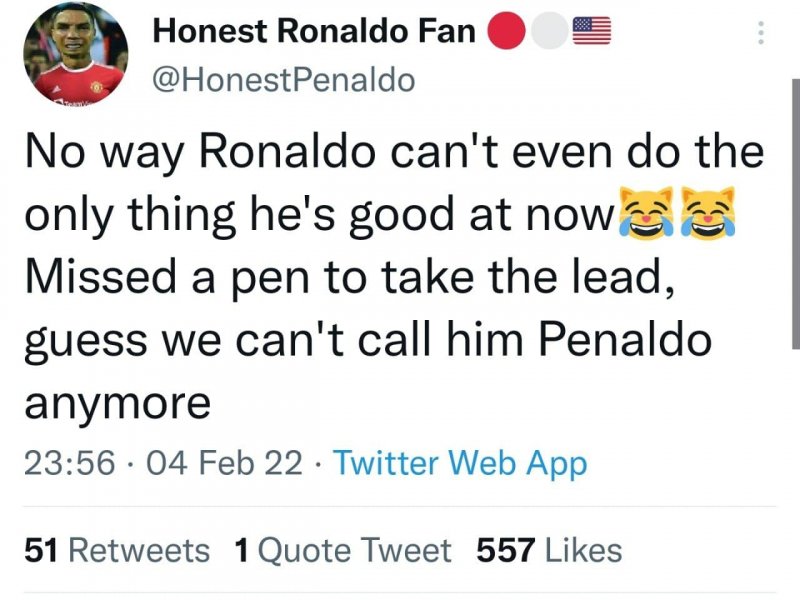Click the white circle emoji beside the name

(x=548, y=32)
